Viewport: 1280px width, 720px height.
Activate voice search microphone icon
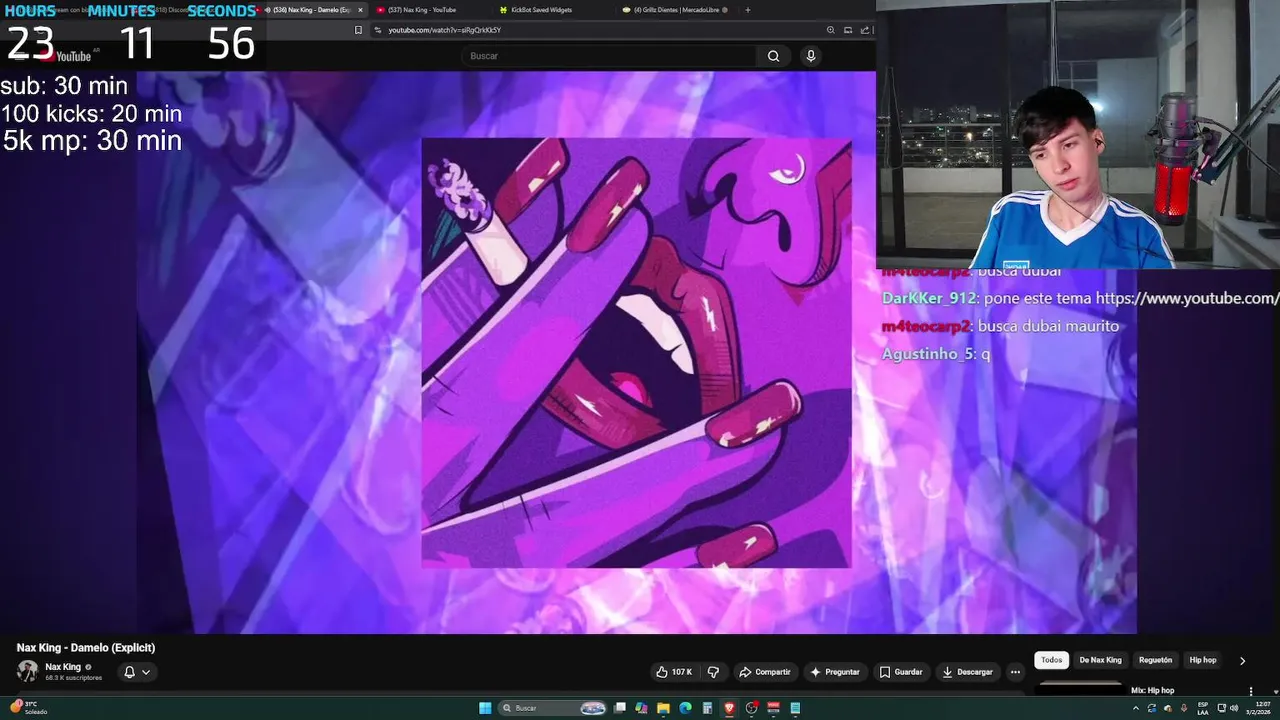tap(811, 56)
